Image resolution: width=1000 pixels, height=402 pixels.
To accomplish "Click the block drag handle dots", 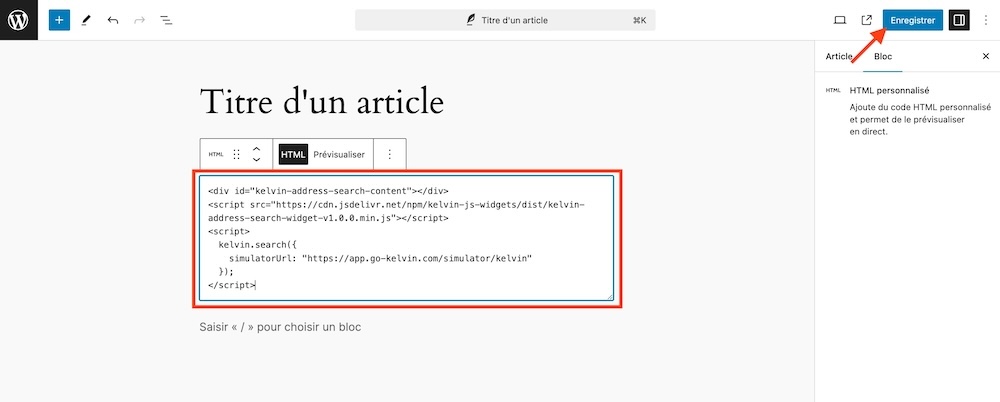I will pyautogui.click(x=236, y=154).
